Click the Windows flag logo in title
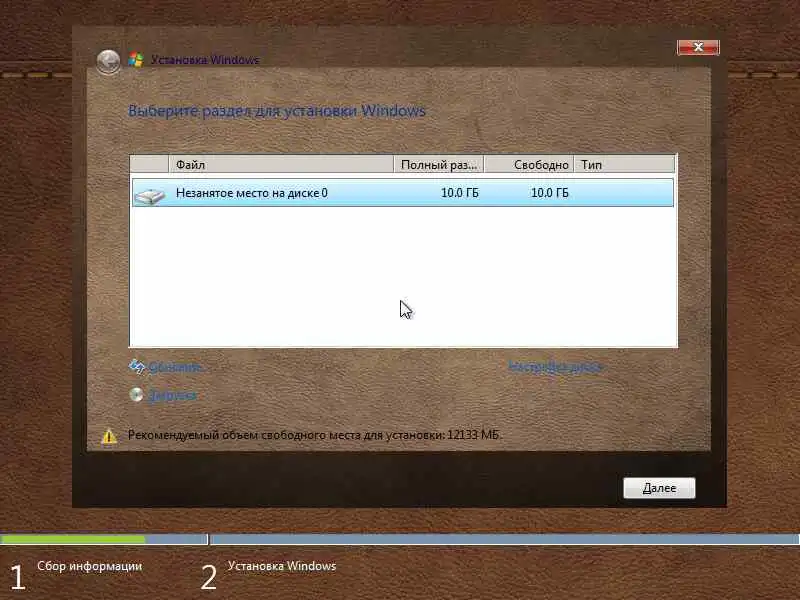800x600 pixels. pyautogui.click(x=136, y=60)
